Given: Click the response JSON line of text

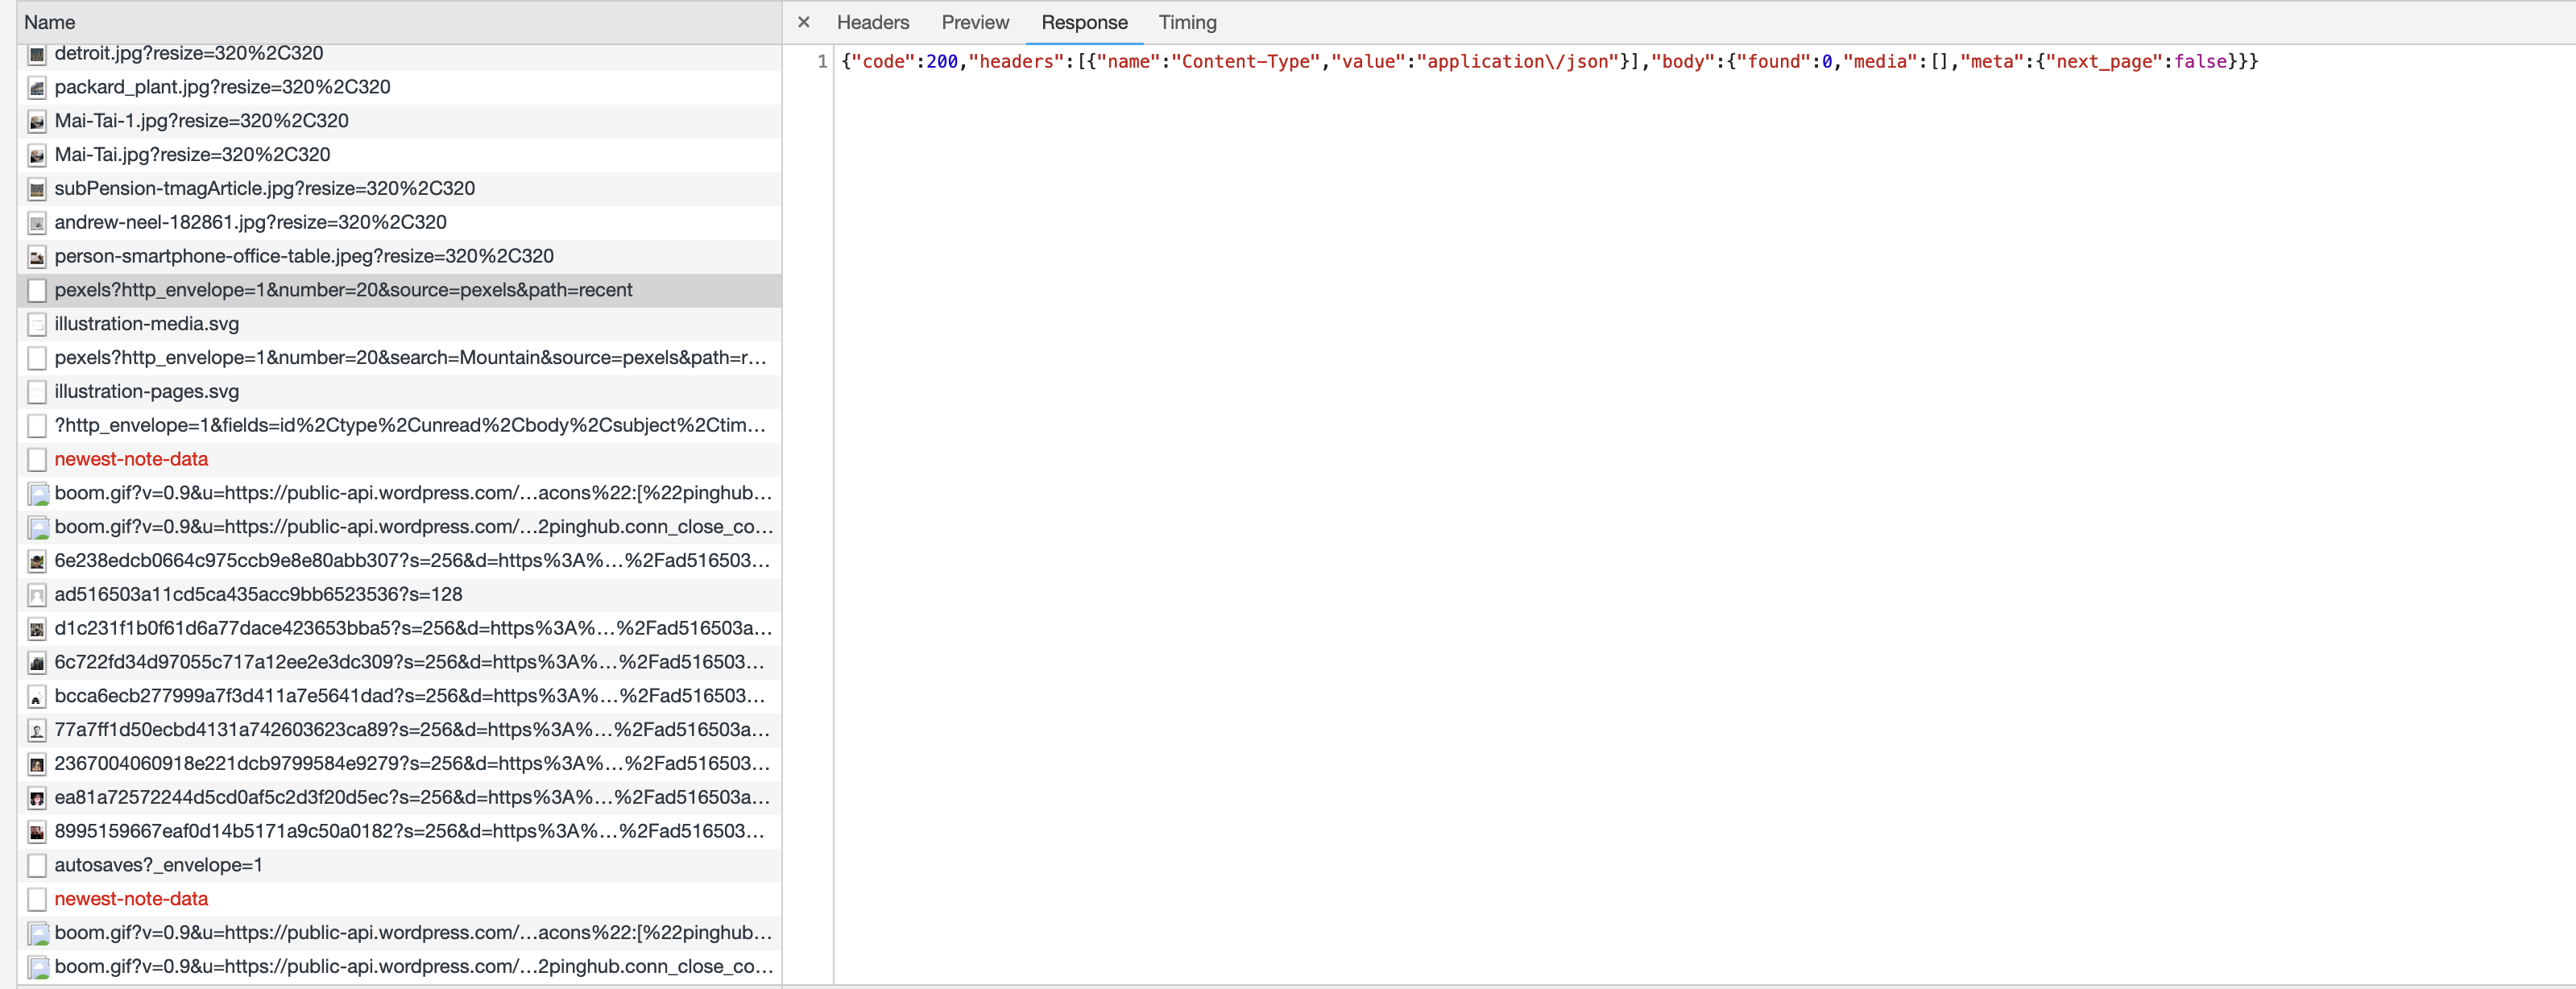Looking at the screenshot, I should click(x=1549, y=62).
